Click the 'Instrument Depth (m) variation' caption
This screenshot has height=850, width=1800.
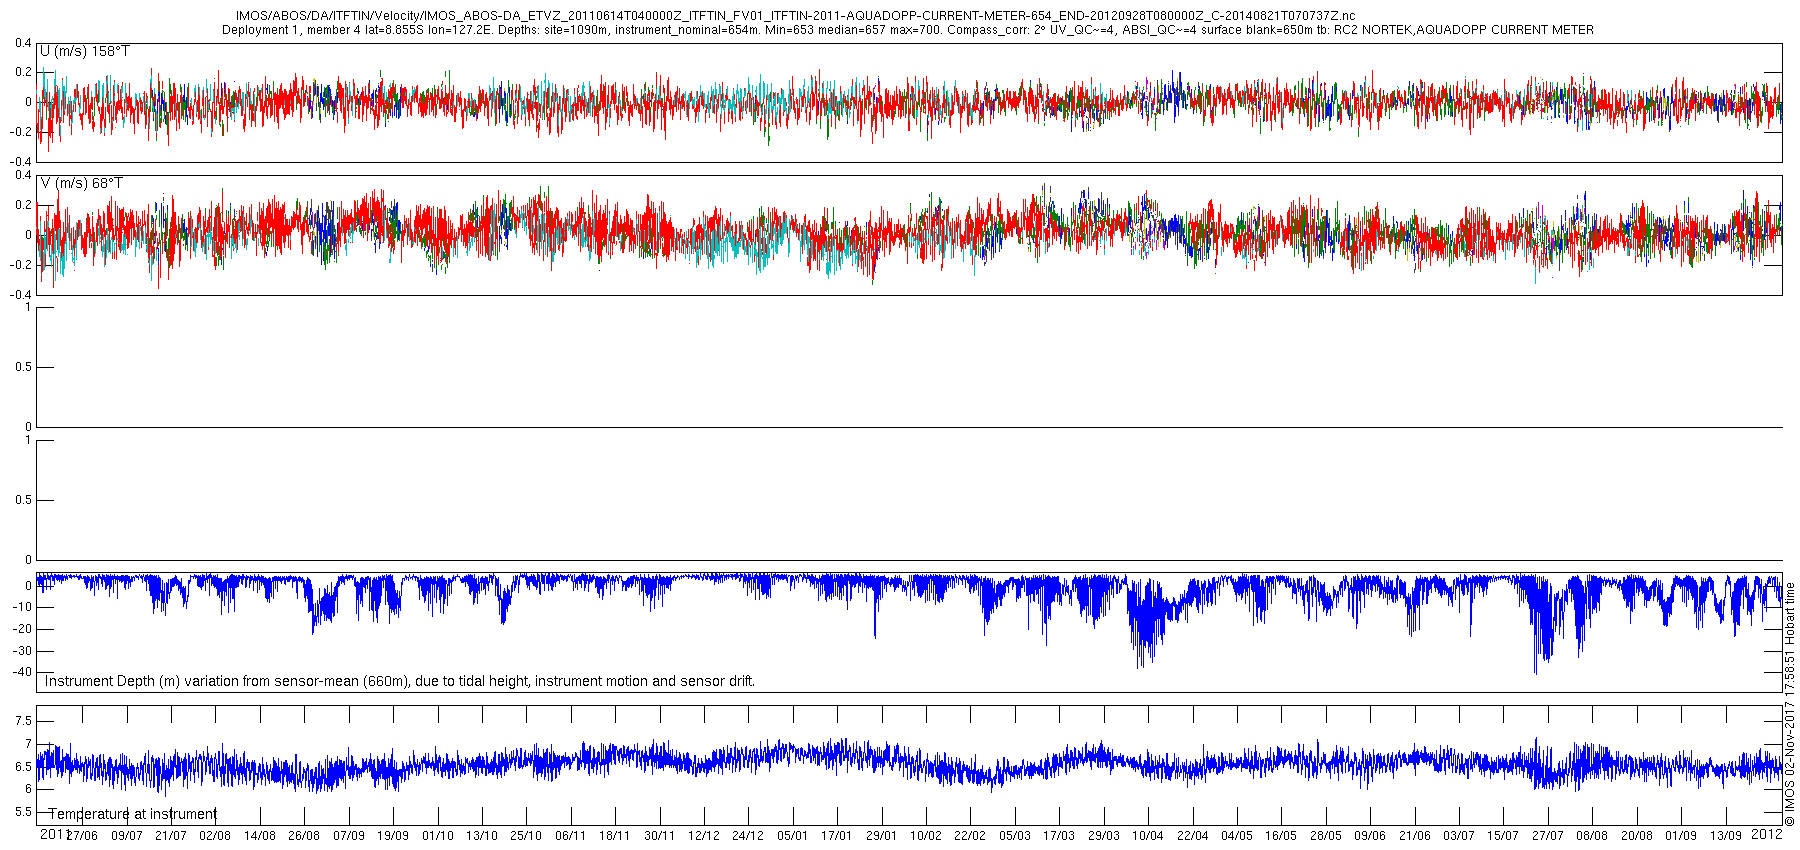[400, 681]
